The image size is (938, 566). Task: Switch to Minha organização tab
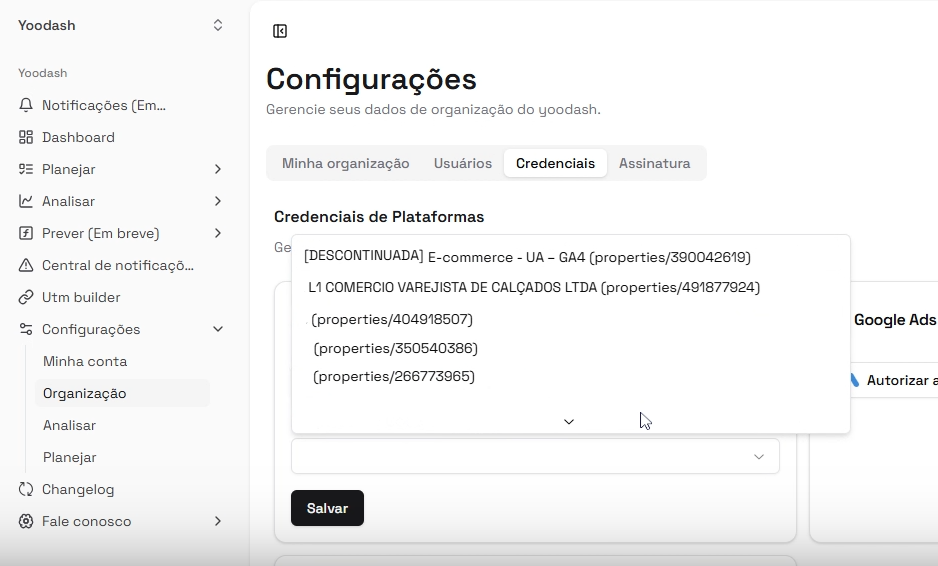click(346, 163)
